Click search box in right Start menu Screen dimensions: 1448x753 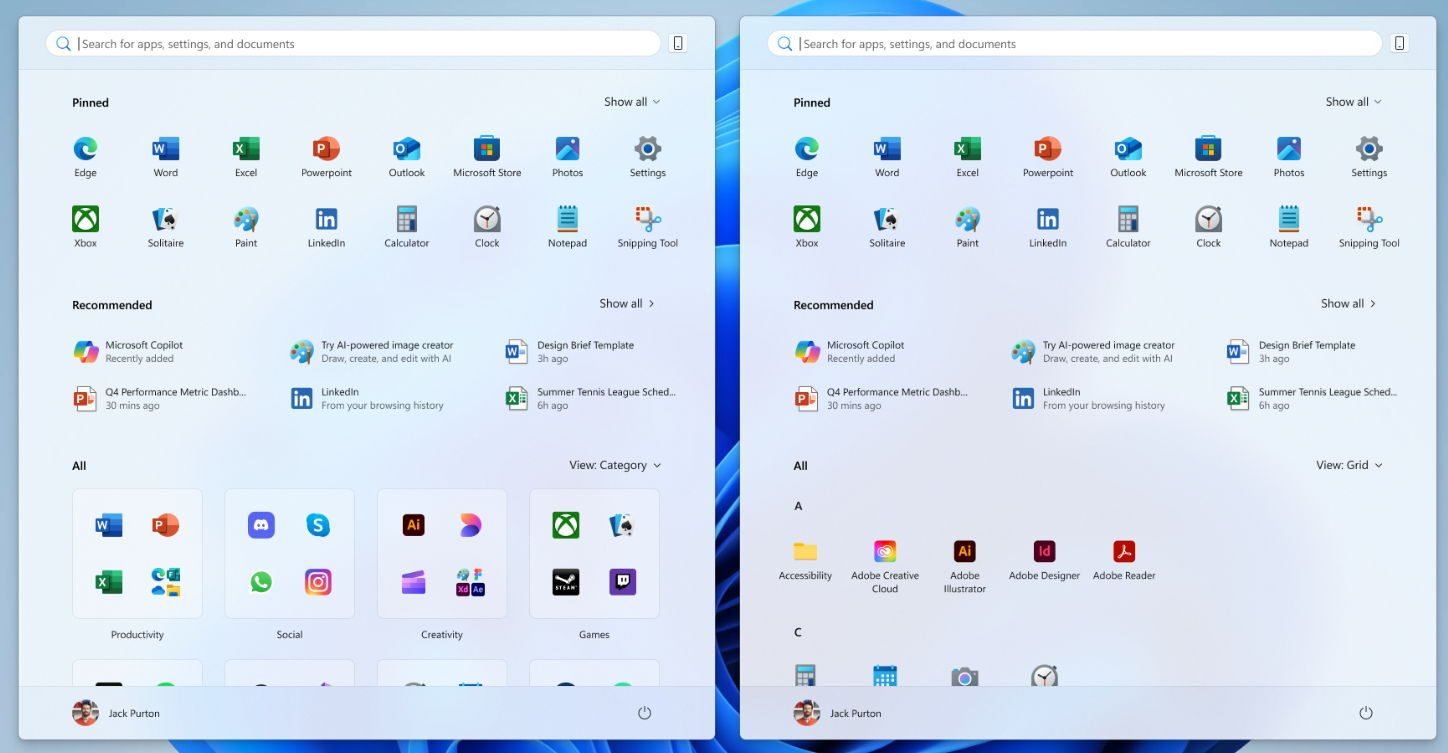pos(1075,44)
